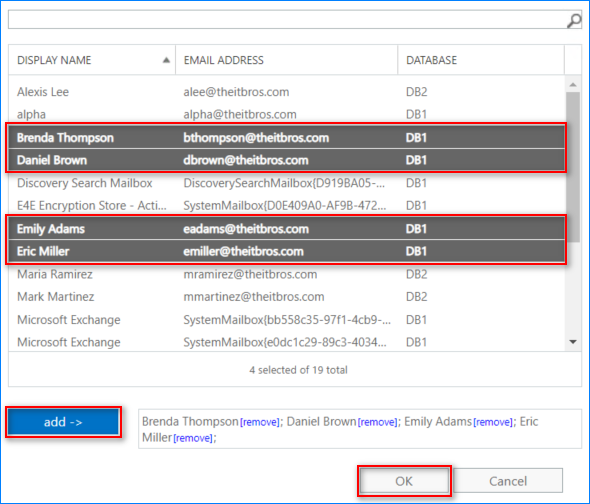Remove Eric Miller from the added list
This screenshot has width=590, height=504.
pos(193,438)
